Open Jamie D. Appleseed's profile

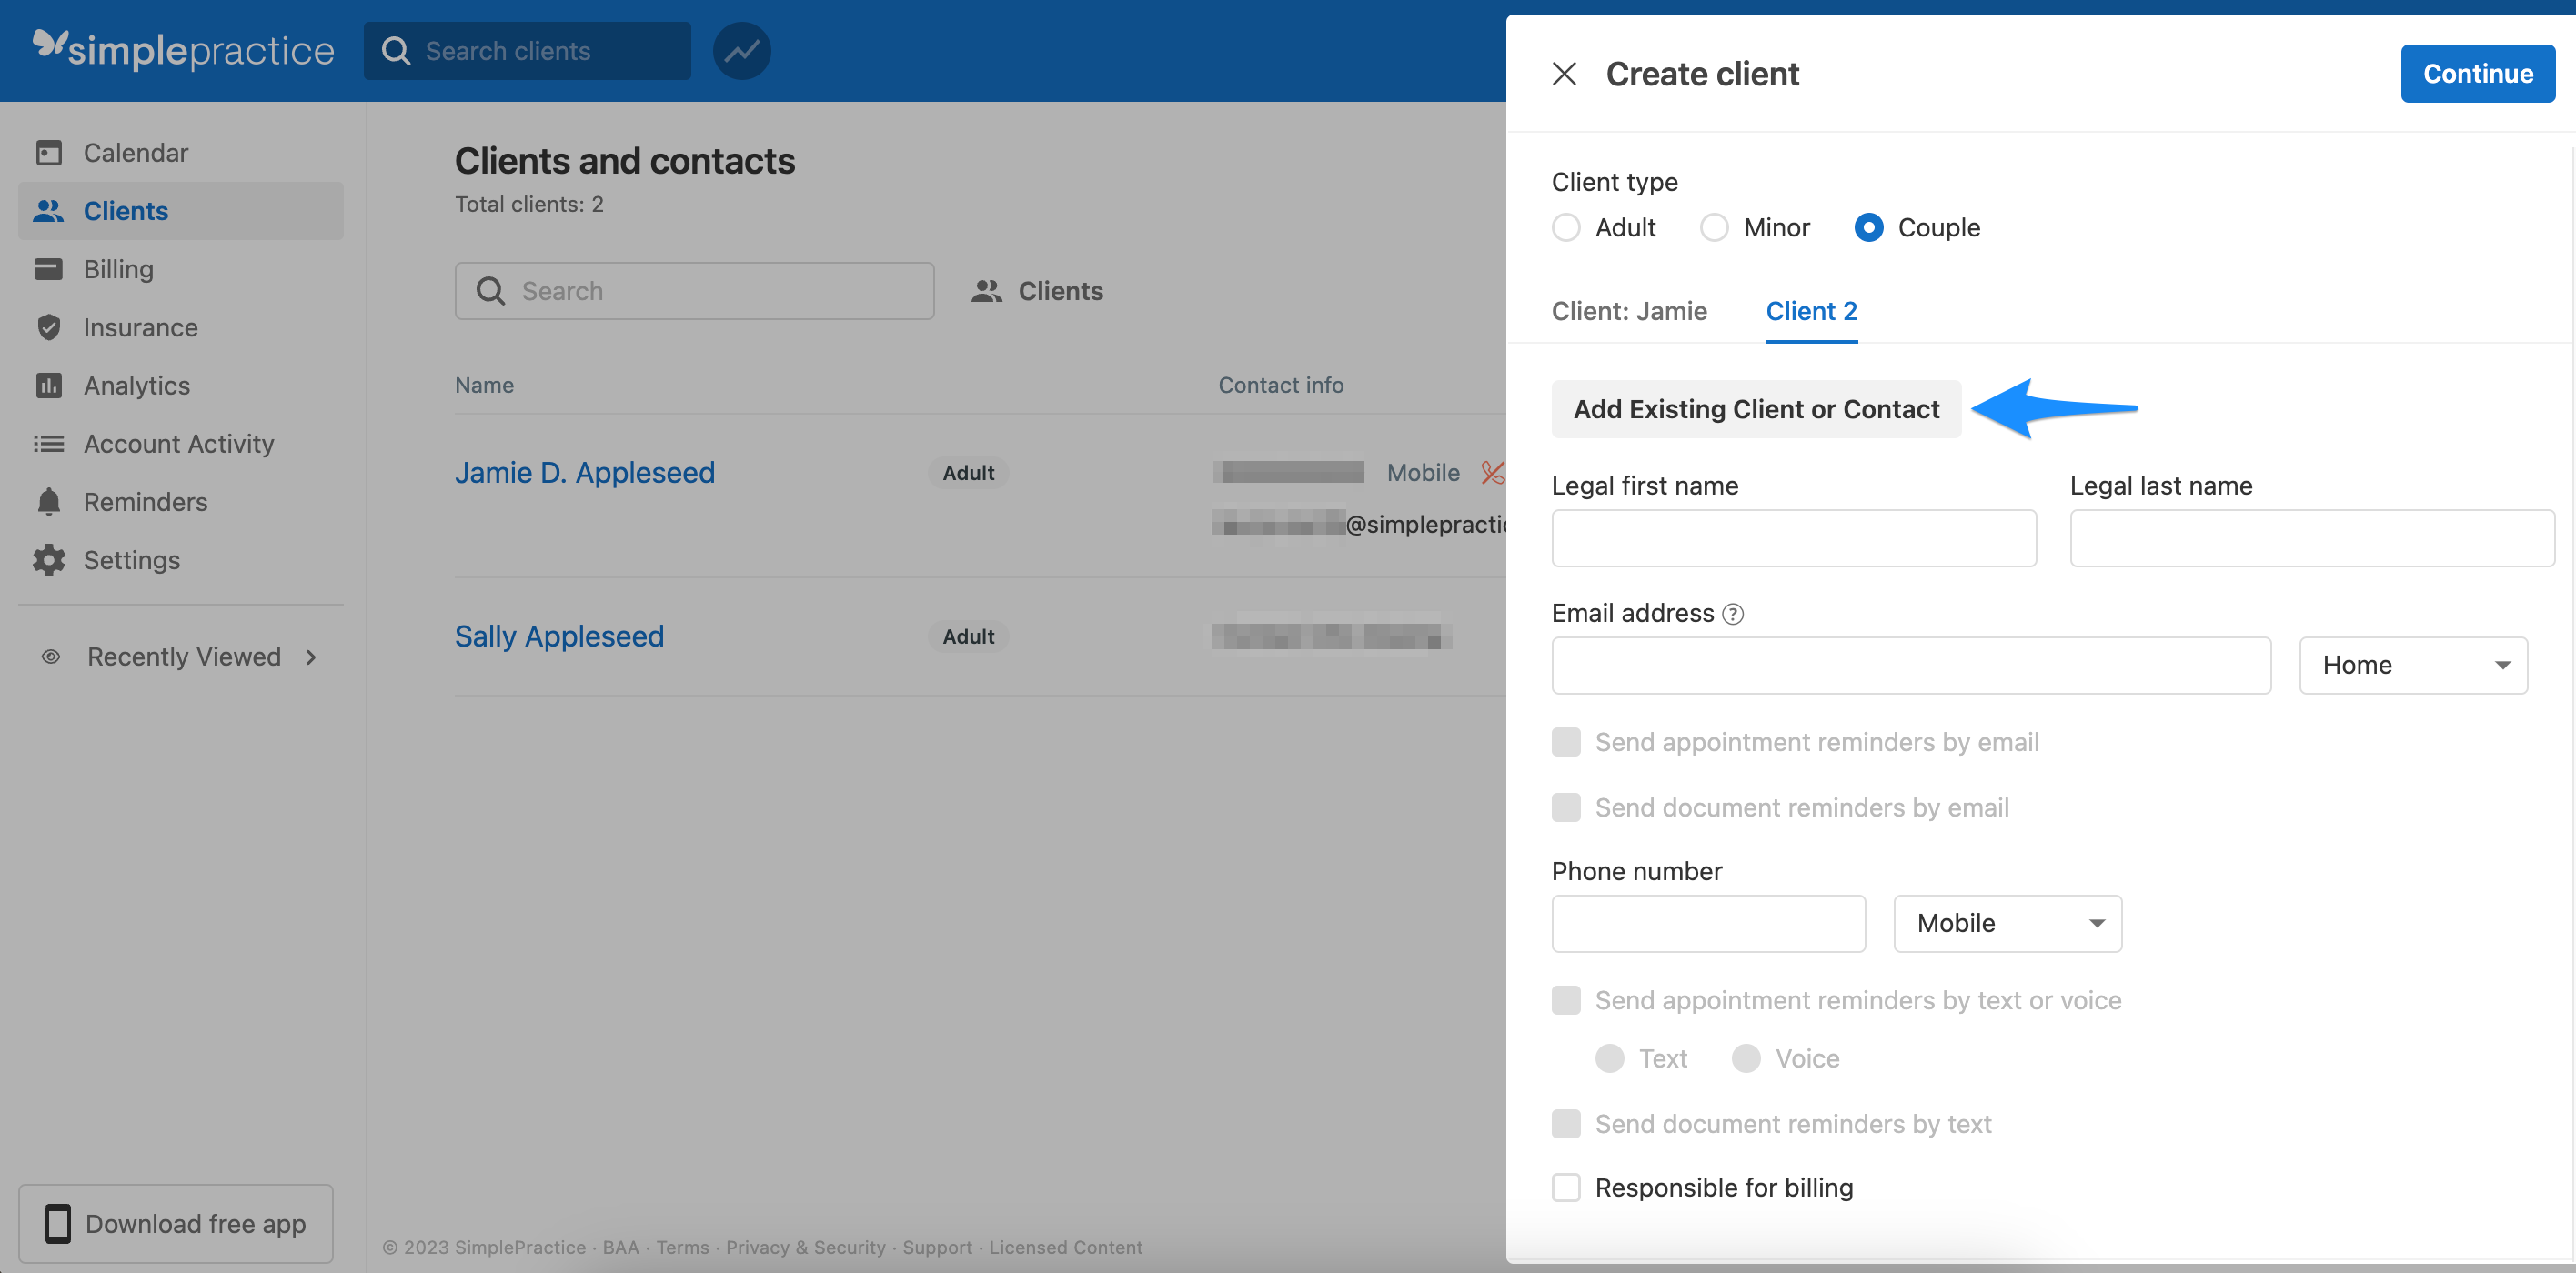(x=585, y=471)
